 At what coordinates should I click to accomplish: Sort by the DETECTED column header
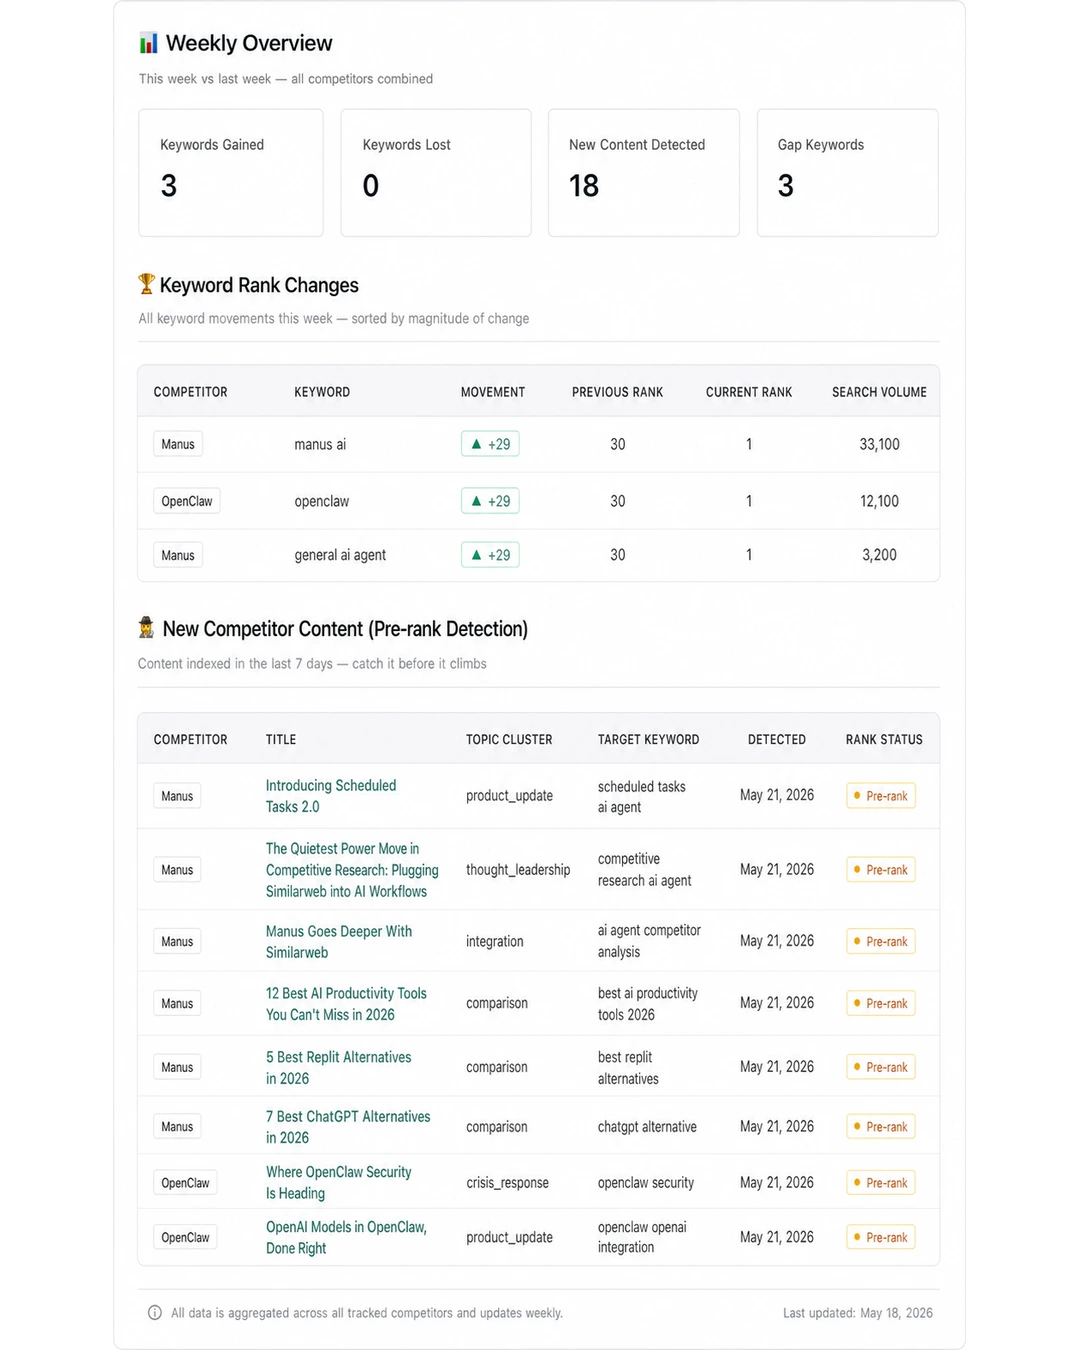tap(777, 740)
